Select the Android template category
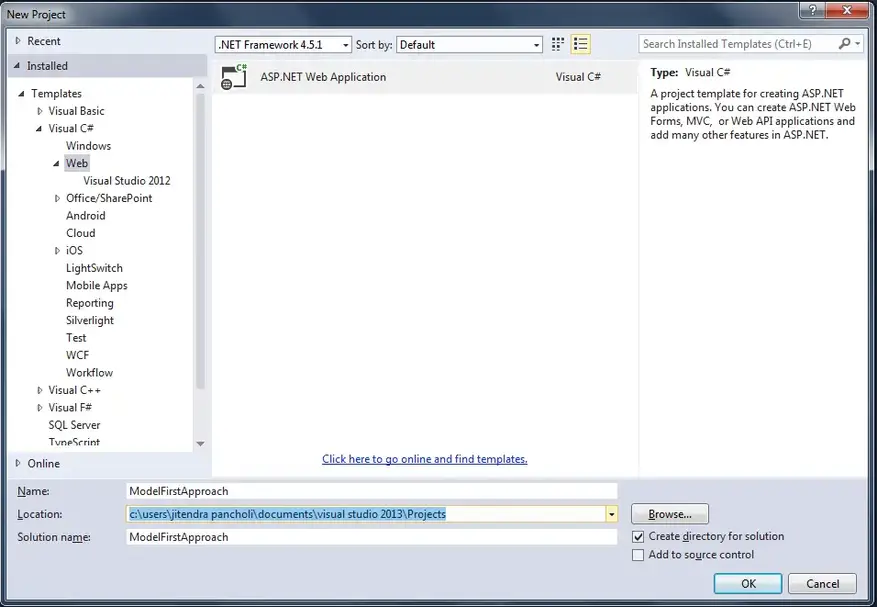 click(86, 216)
